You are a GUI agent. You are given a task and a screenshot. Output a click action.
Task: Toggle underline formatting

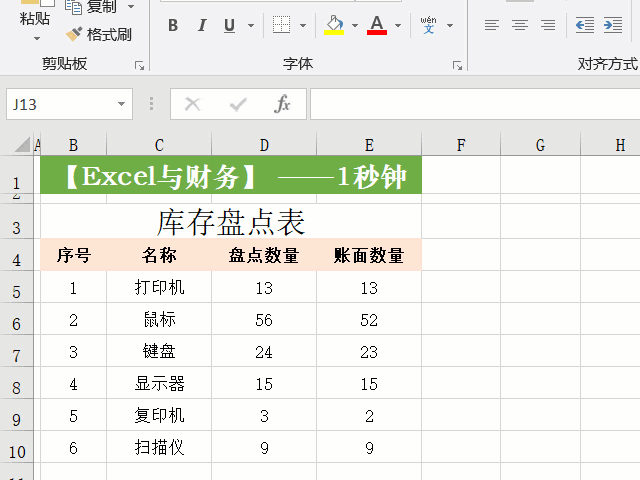pos(229,25)
